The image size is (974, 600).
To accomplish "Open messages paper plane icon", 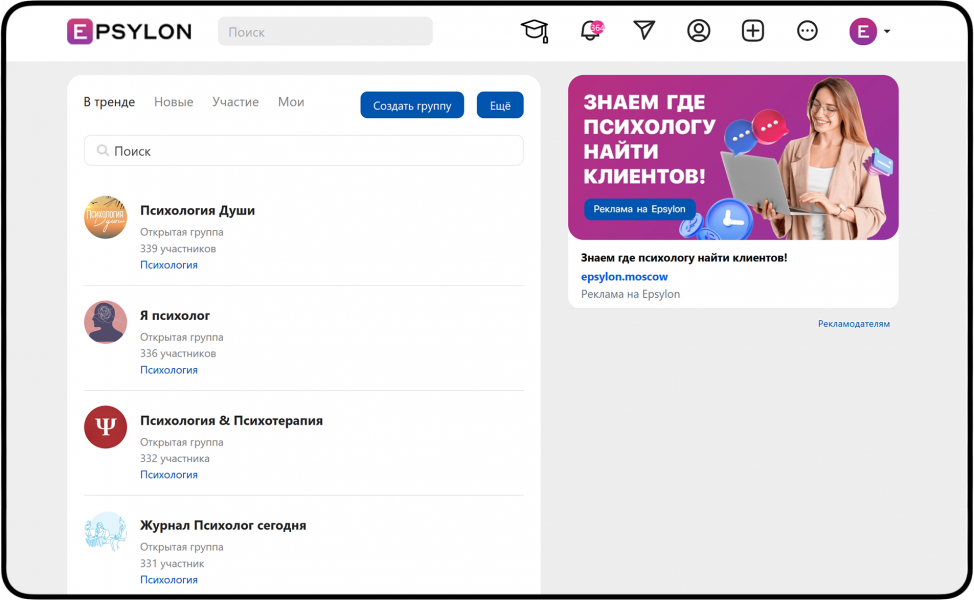I will tap(644, 30).
